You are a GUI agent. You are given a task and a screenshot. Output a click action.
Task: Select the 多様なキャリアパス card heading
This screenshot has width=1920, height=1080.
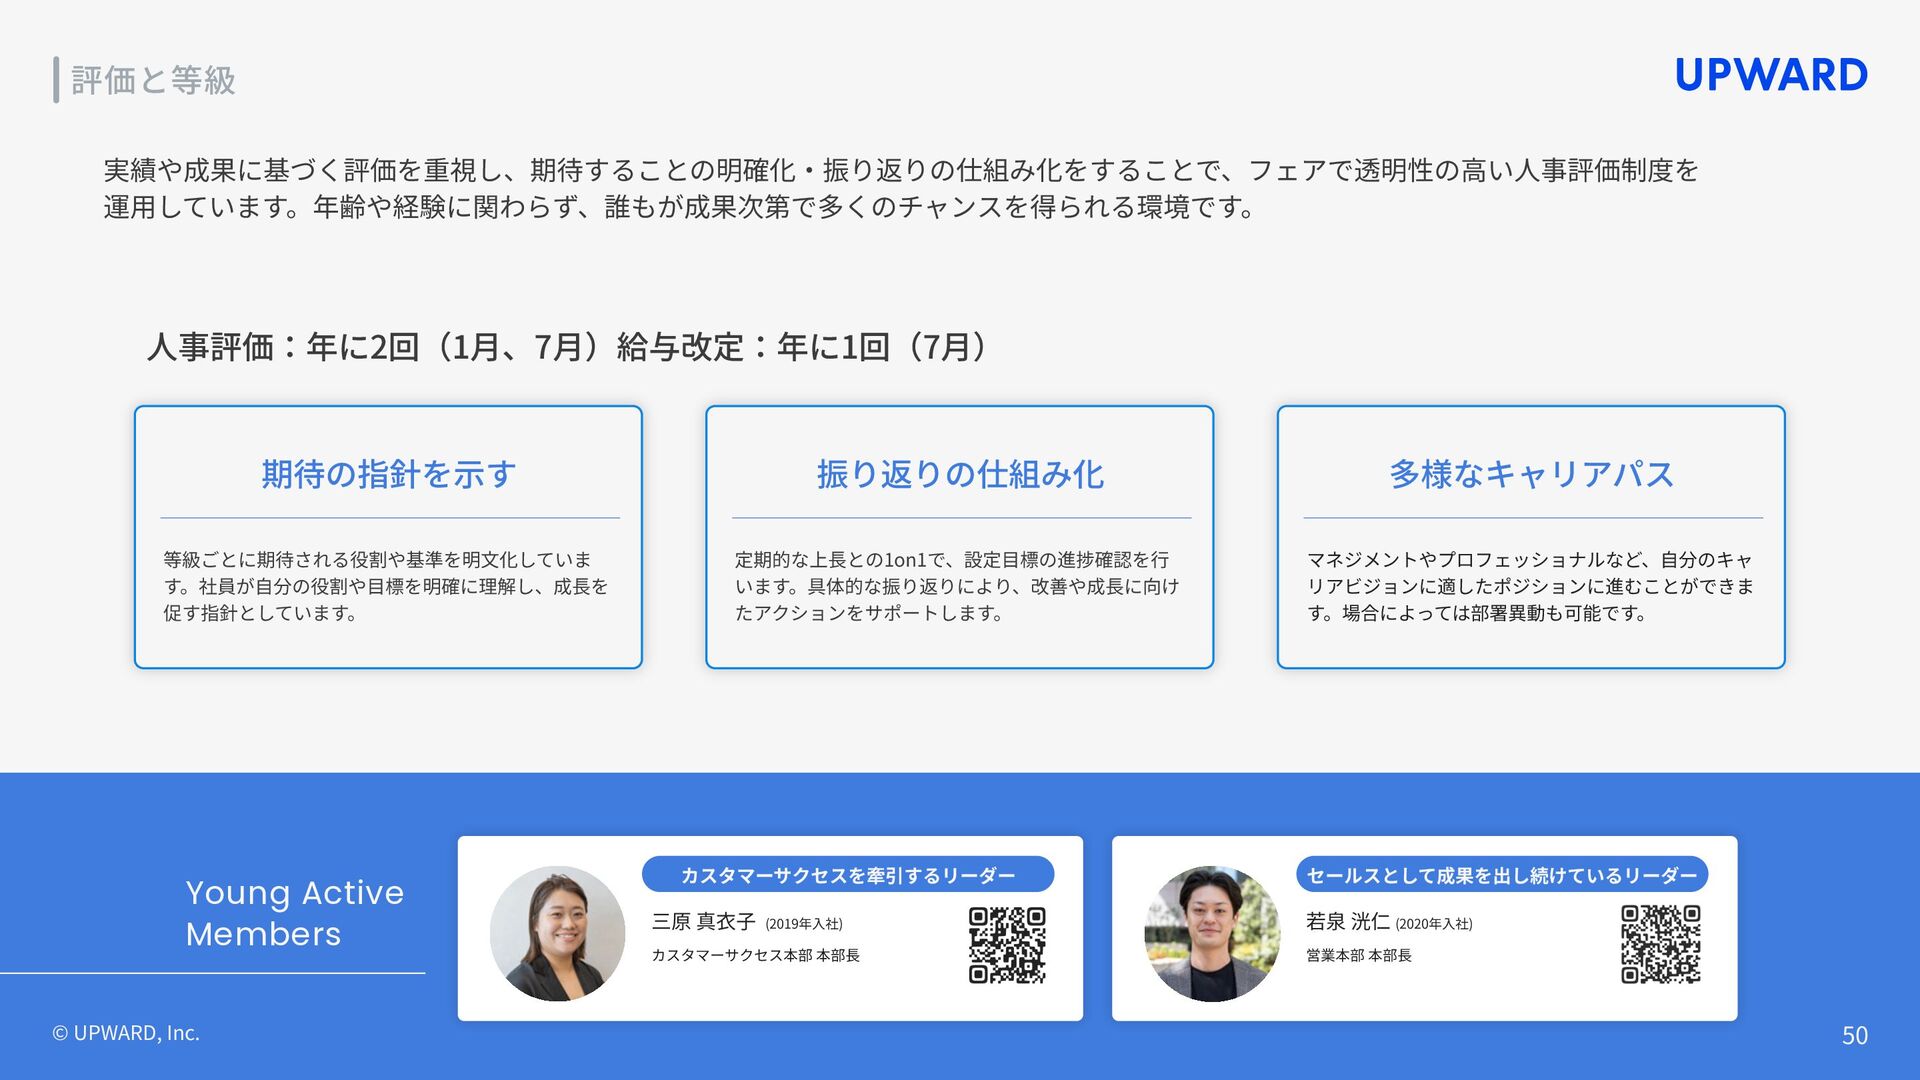pos(1530,474)
